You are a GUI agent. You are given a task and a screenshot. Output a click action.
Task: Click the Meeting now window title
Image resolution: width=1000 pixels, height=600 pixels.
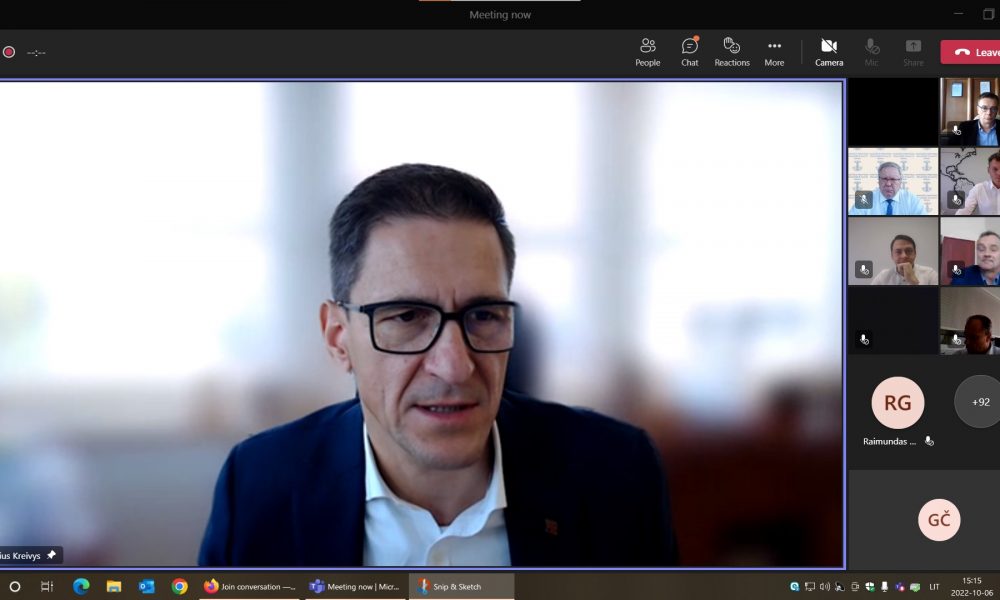tap(500, 15)
